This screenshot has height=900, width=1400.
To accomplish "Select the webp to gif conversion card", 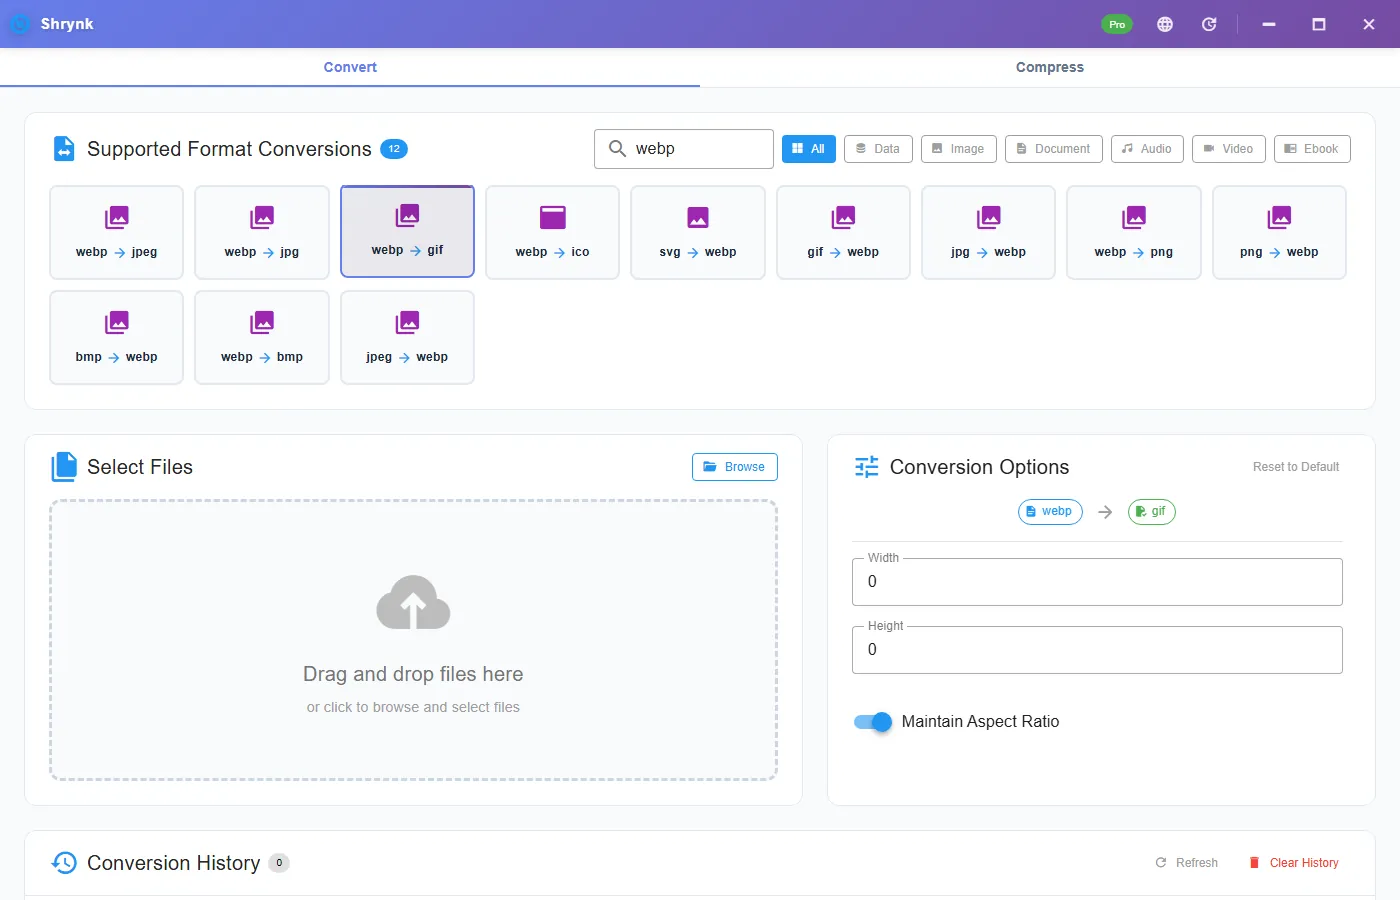I will pyautogui.click(x=407, y=231).
